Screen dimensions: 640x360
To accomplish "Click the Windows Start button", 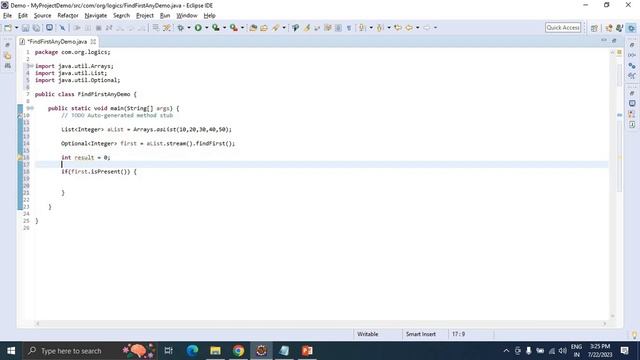I will tap(11, 351).
